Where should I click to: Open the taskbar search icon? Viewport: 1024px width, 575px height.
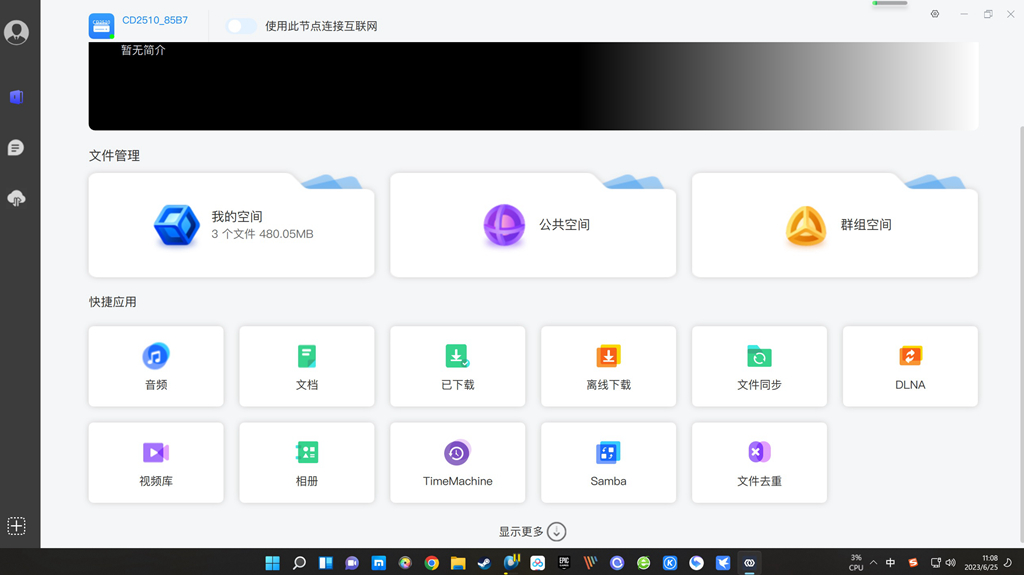(x=299, y=563)
